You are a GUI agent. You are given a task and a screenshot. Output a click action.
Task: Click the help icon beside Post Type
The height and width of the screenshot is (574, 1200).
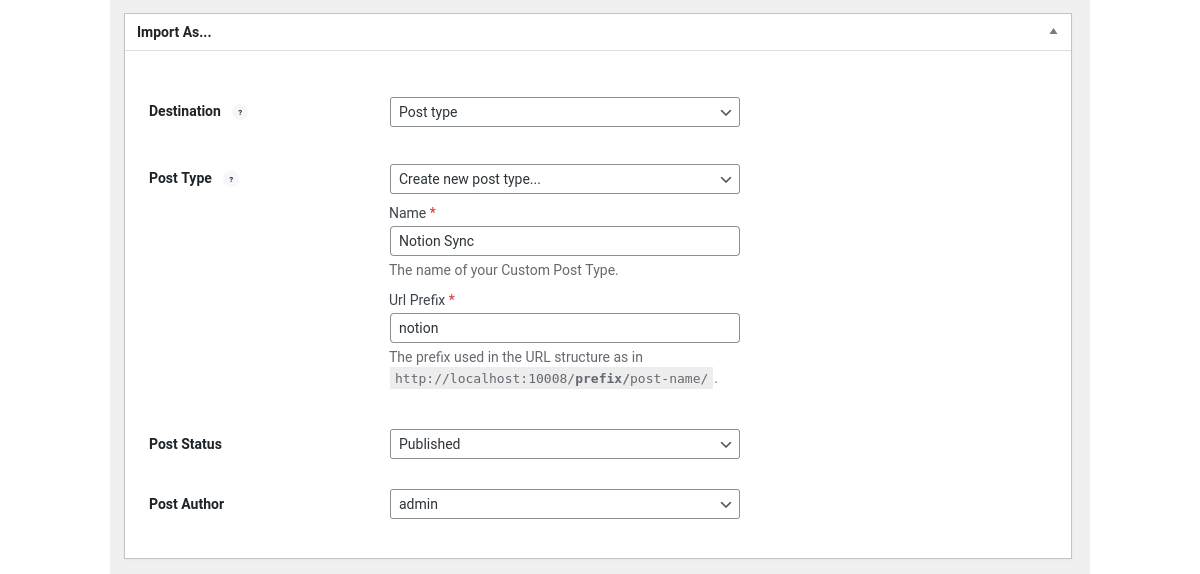click(x=231, y=179)
